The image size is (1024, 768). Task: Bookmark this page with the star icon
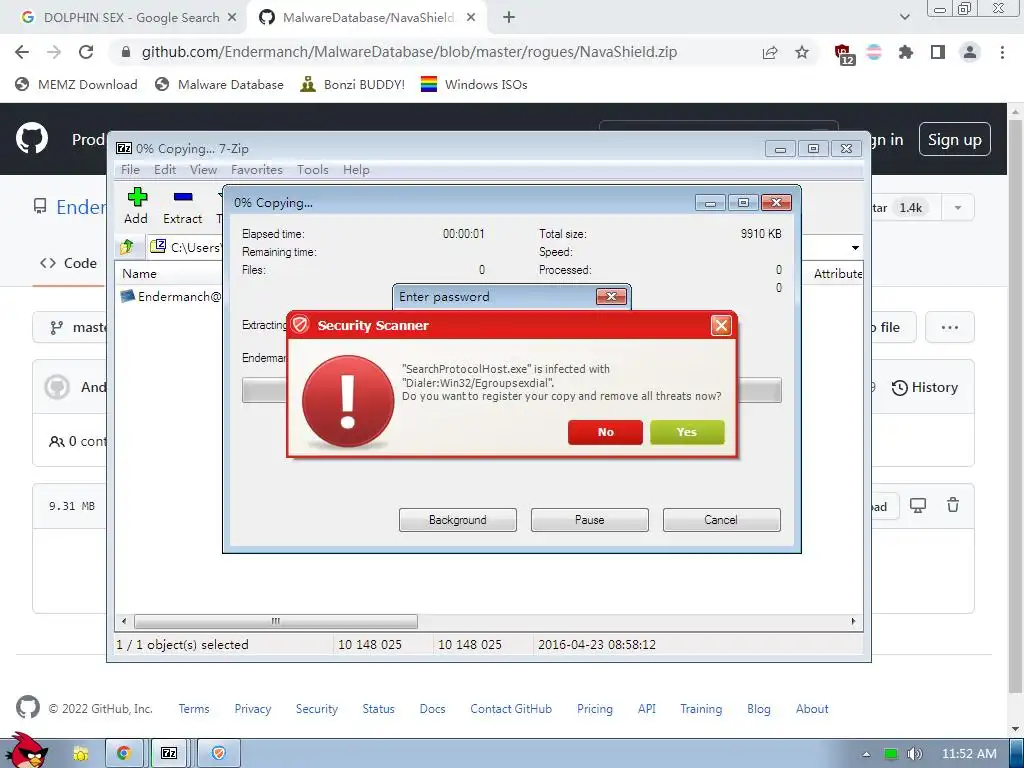click(802, 52)
